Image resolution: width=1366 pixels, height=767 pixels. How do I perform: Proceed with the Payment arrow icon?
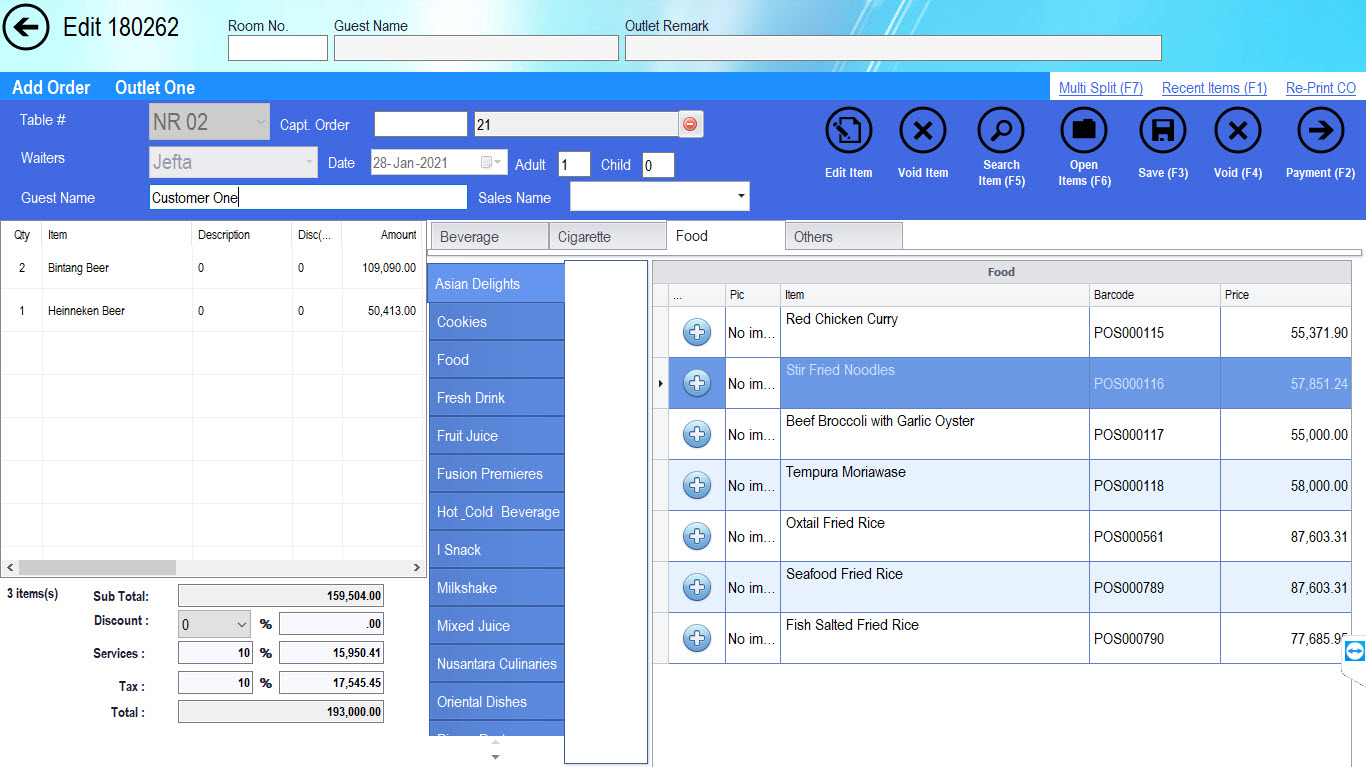(1320, 131)
